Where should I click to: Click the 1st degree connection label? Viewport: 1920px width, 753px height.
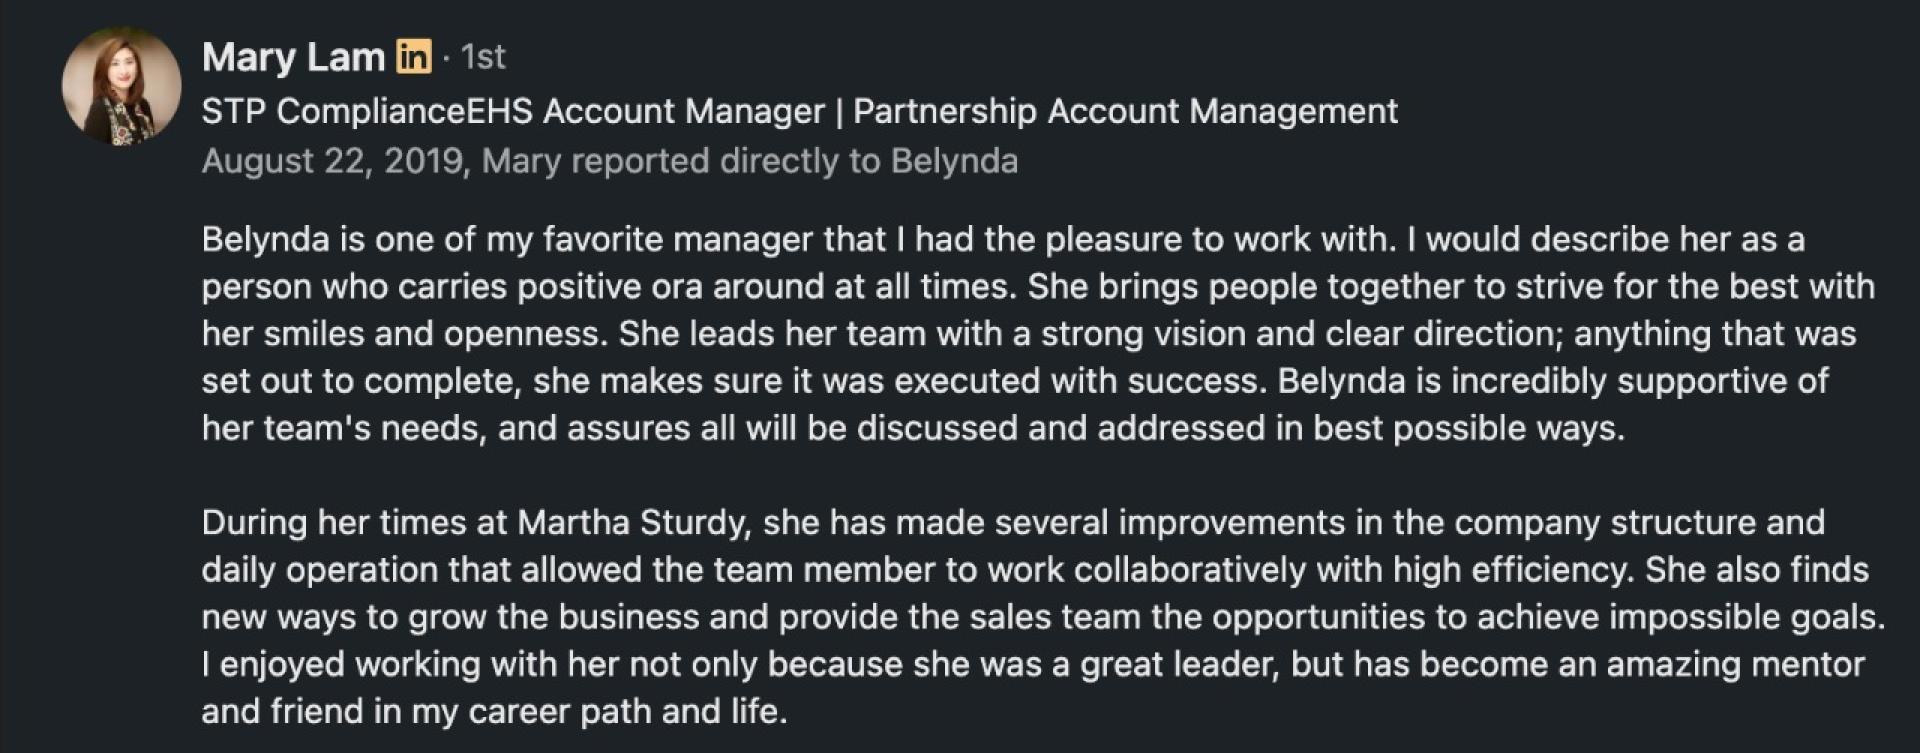(484, 58)
